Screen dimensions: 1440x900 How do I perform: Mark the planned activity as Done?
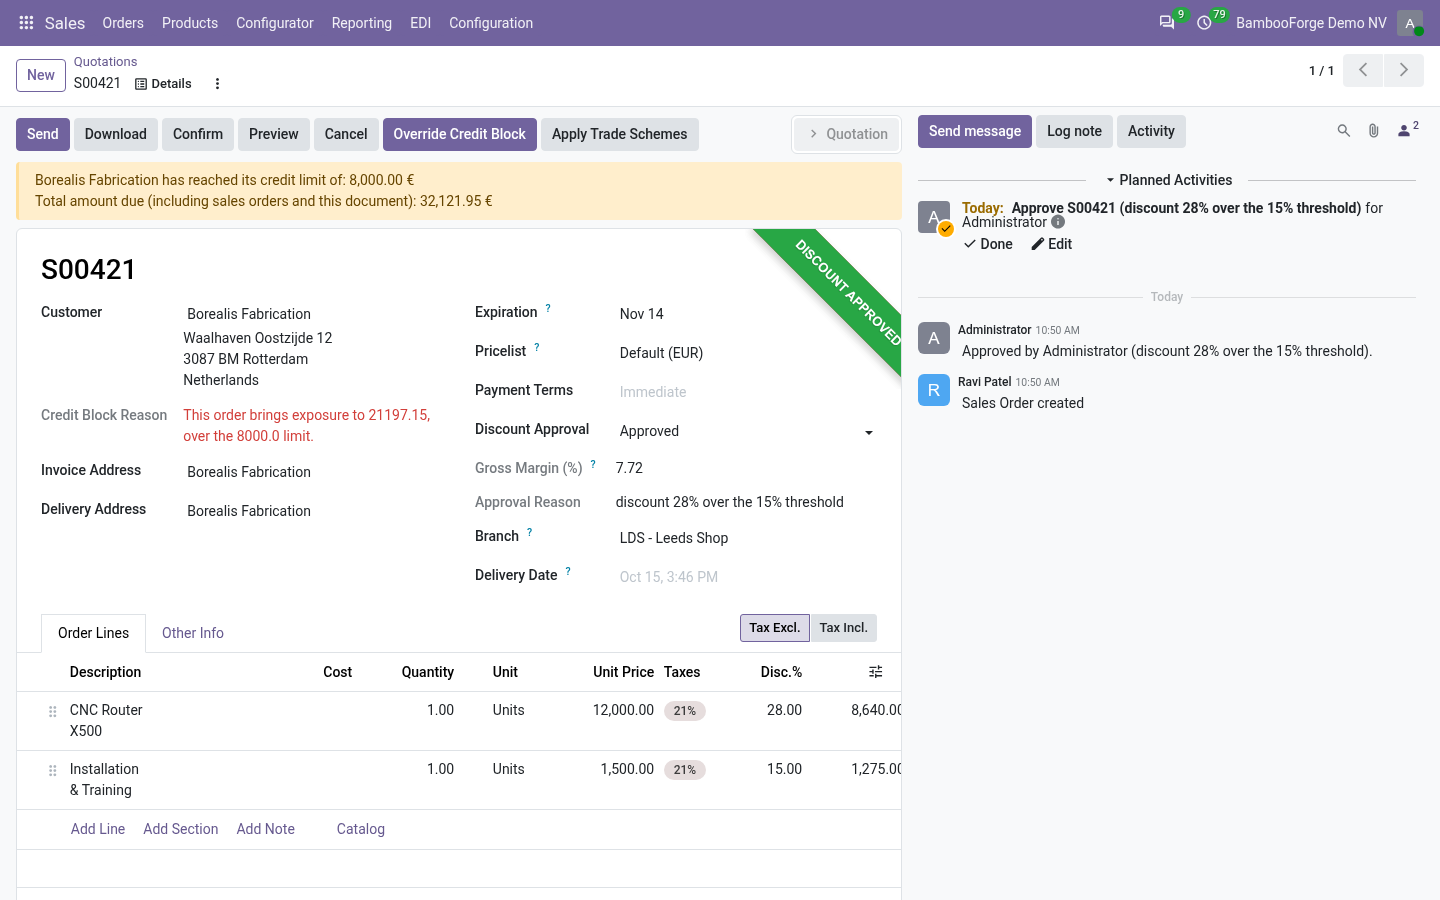click(988, 244)
